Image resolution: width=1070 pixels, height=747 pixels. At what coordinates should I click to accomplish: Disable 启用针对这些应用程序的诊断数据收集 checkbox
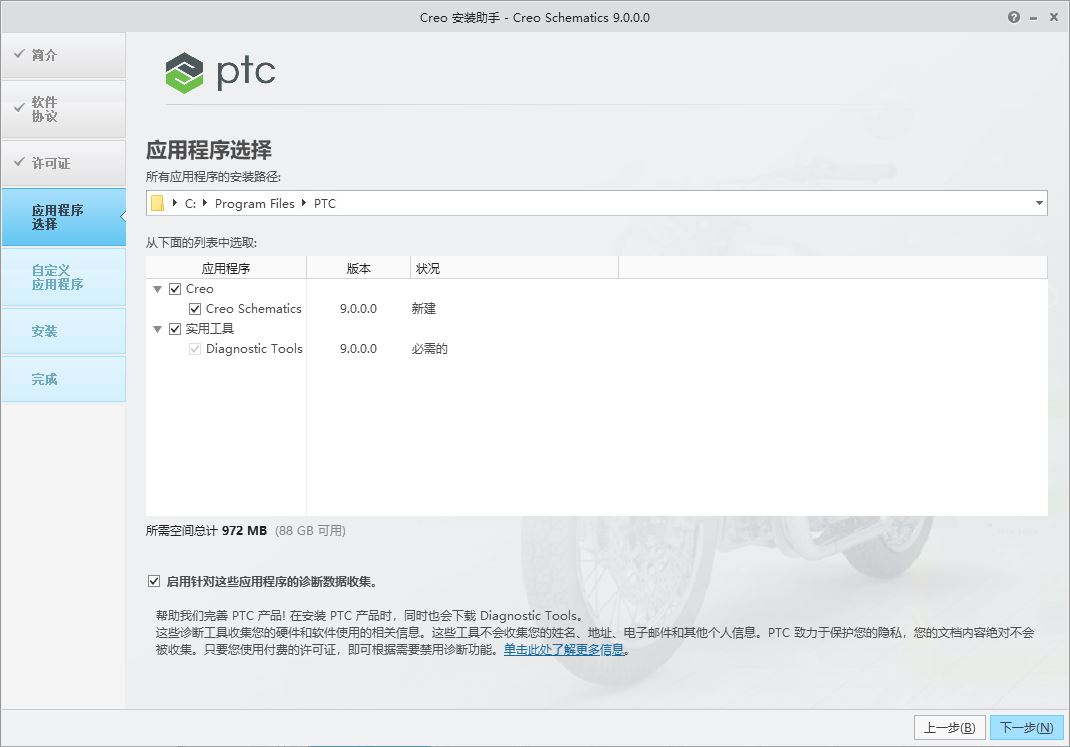[154, 581]
